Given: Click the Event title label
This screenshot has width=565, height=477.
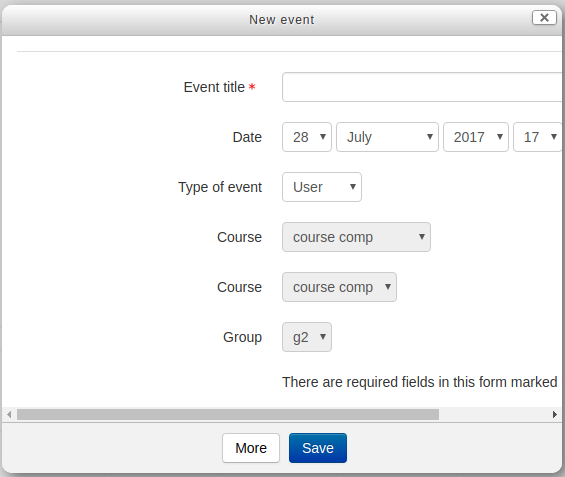Looking at the screenshot, I should [x=214, y=87].
